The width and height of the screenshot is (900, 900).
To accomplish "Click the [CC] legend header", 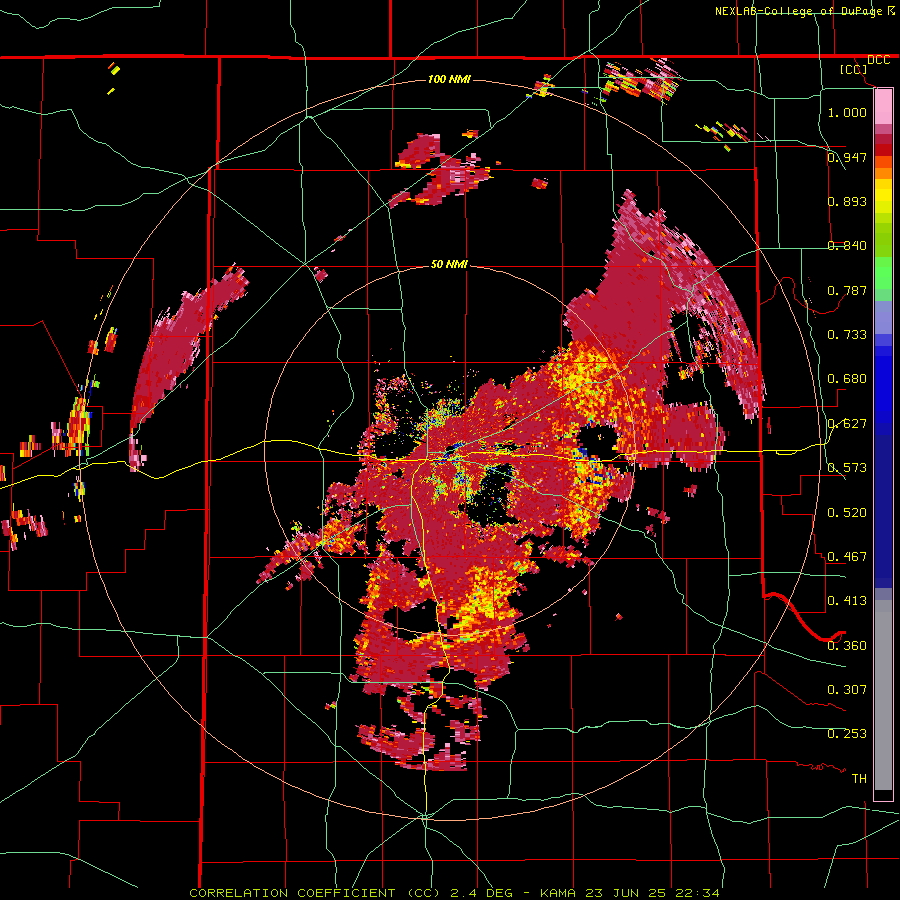I will (x=854, y=69).
